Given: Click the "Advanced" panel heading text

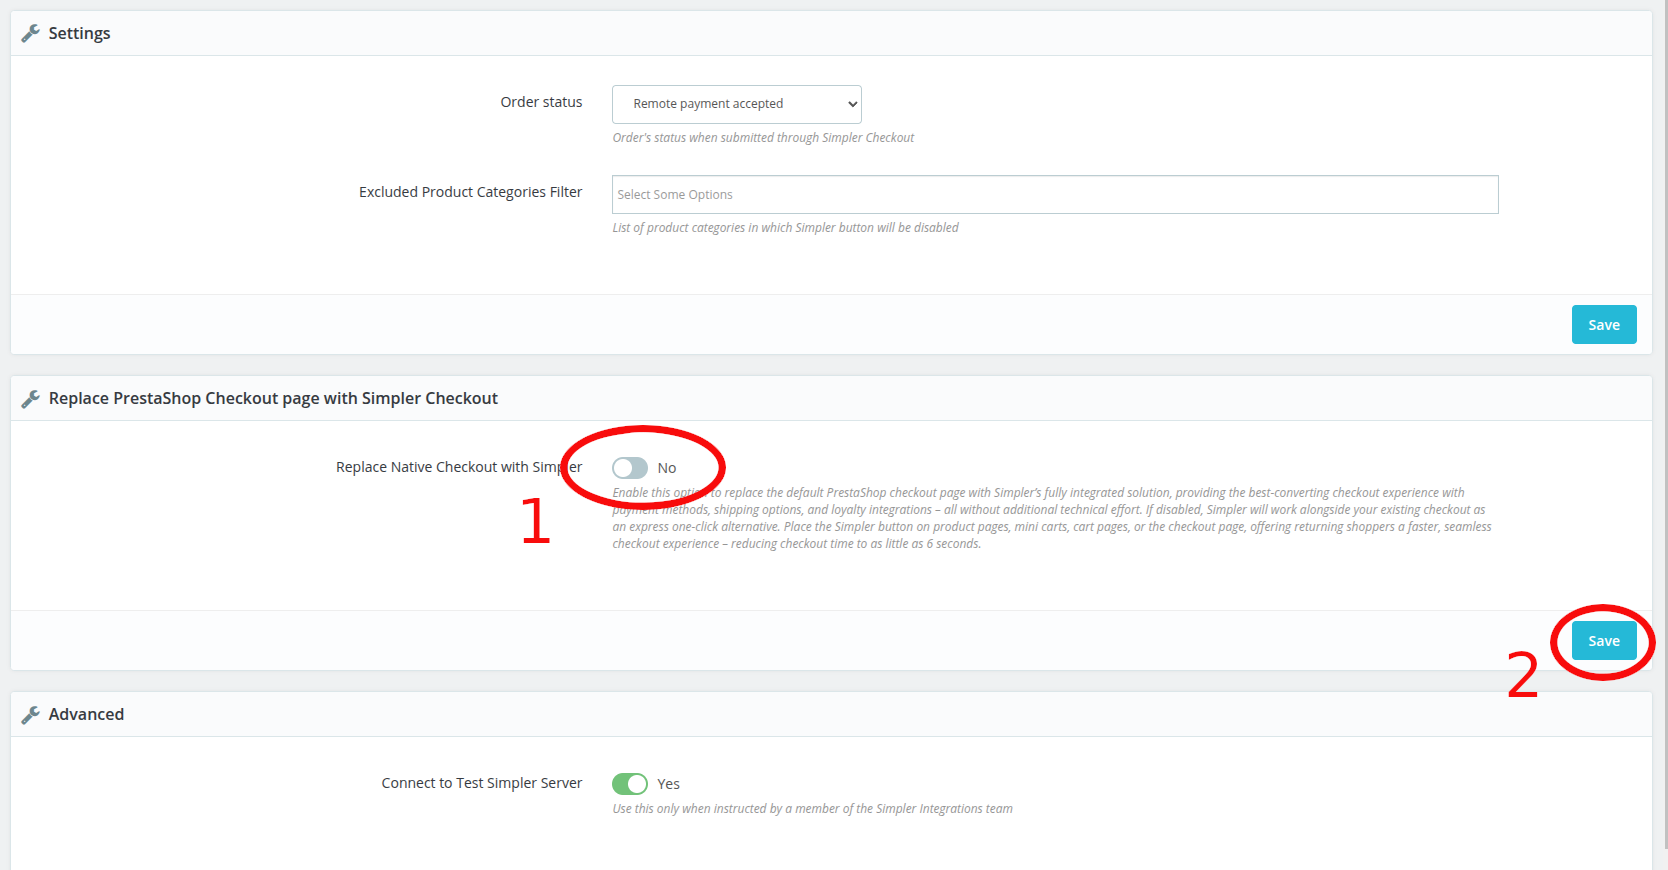Looking at the screenshot, I should click(87, 714).
